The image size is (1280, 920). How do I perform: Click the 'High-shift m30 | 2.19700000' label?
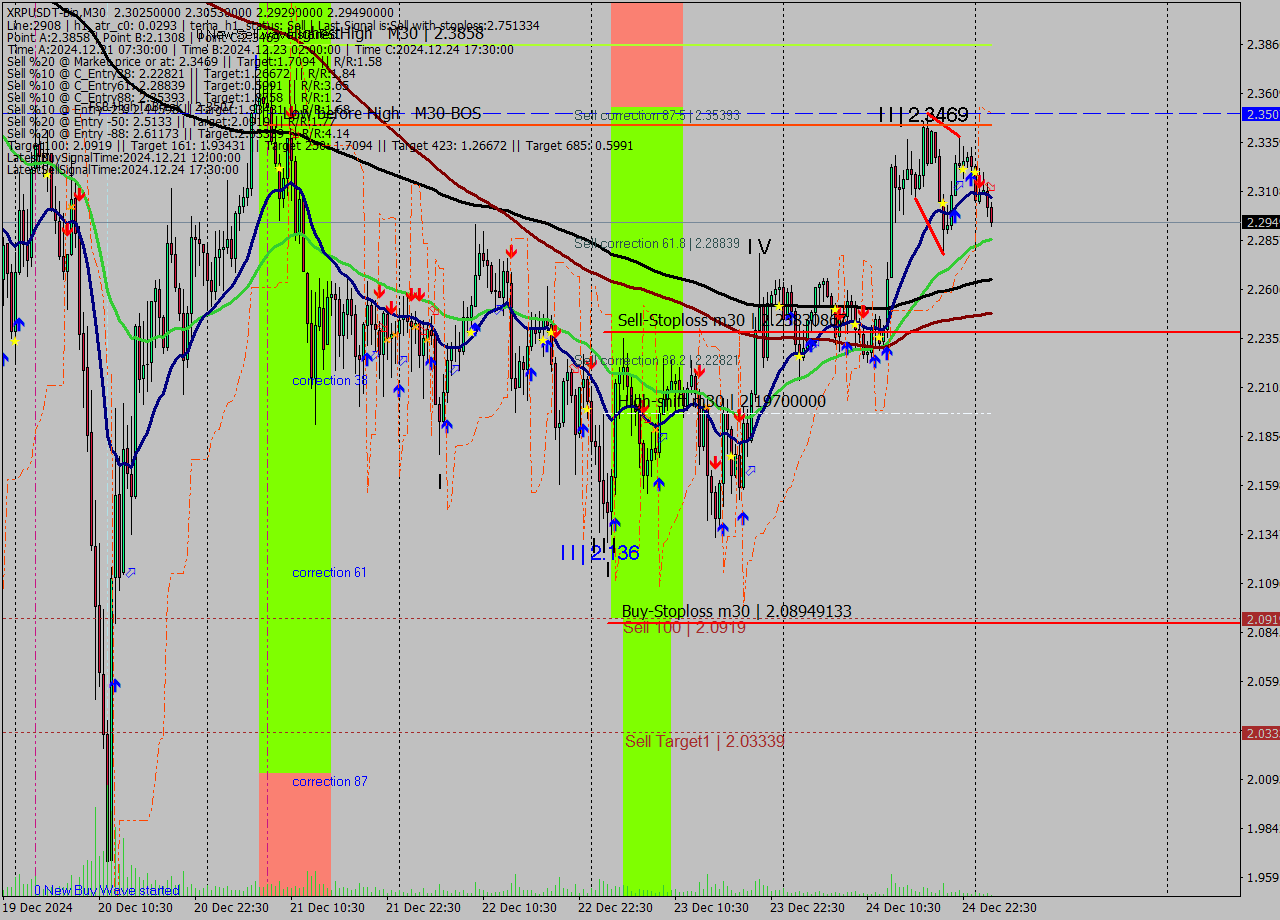coord(722,401)
